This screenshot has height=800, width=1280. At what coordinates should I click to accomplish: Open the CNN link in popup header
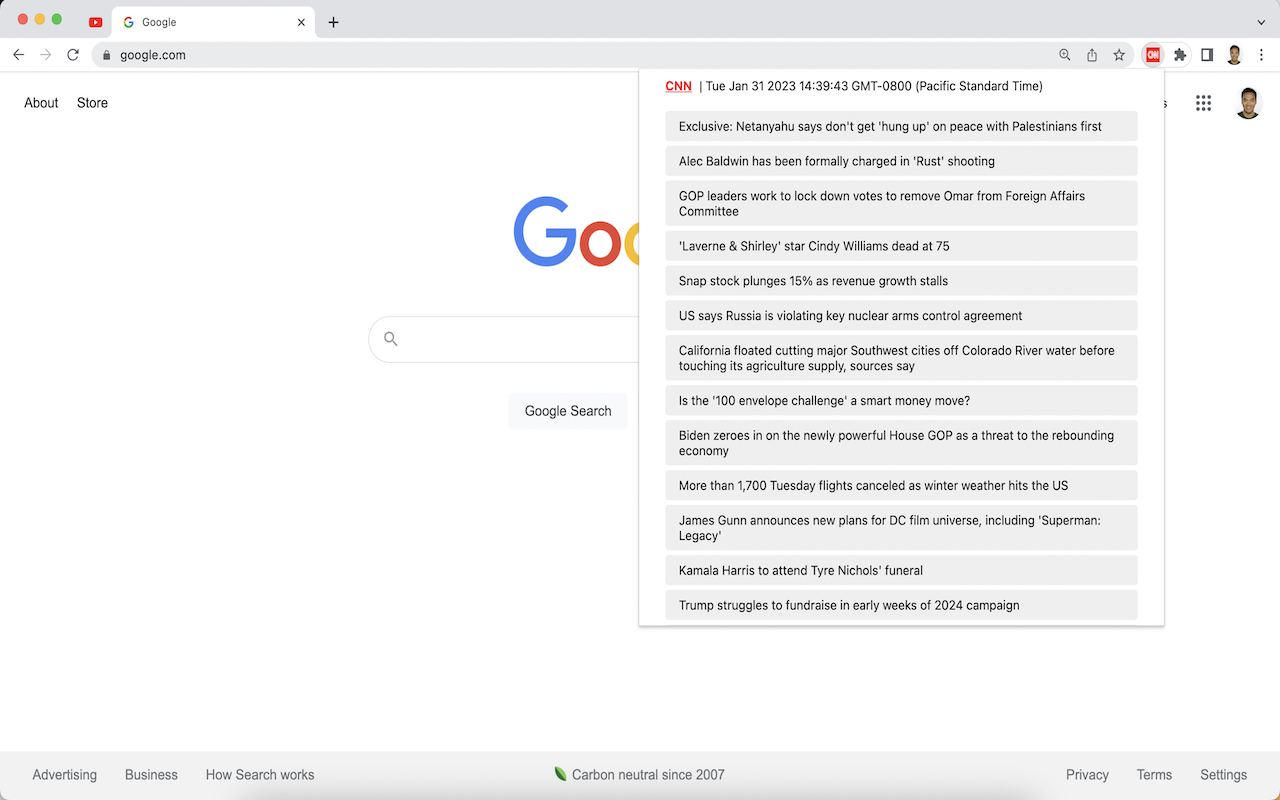pos(678,86)
